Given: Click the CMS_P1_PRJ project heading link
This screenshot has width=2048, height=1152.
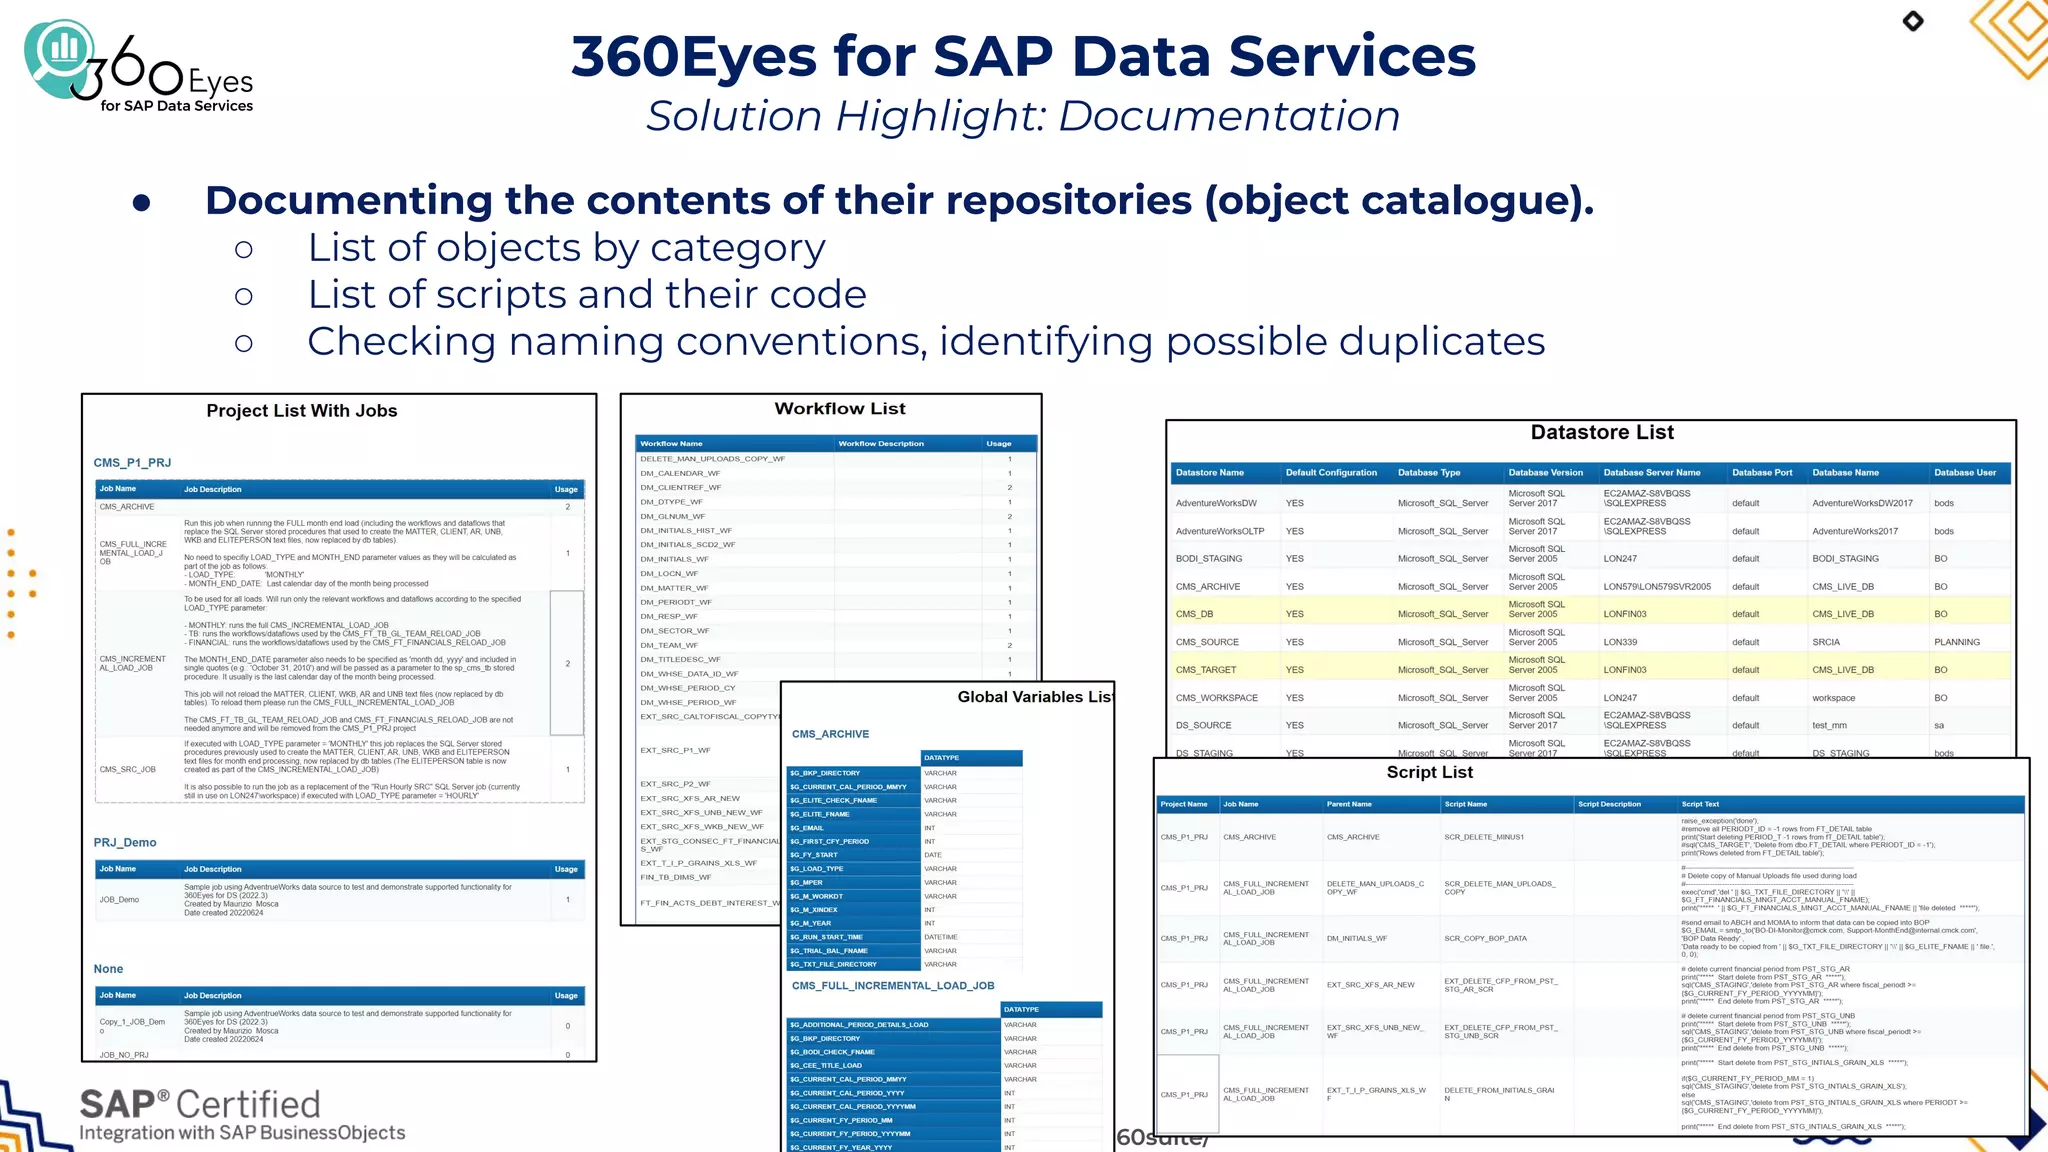Looking at the screenshot, I should click(x=132, y=463).
